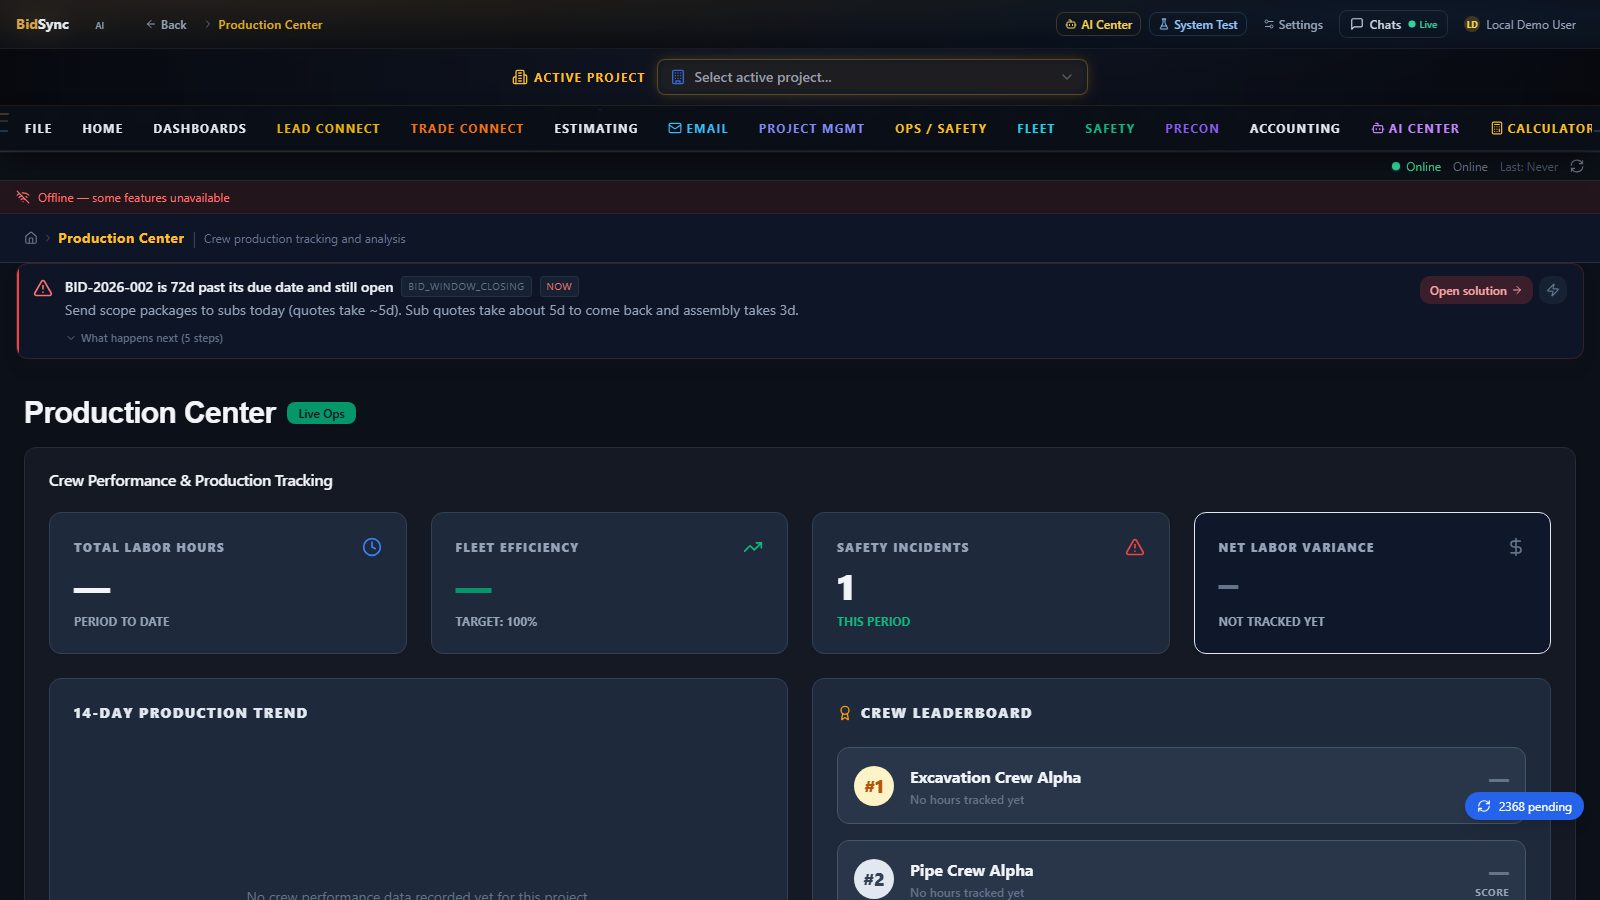The image size is (1600, 900).
Task: Click the LD avatar of Local Demo User
Action: tap(1472, 25)
